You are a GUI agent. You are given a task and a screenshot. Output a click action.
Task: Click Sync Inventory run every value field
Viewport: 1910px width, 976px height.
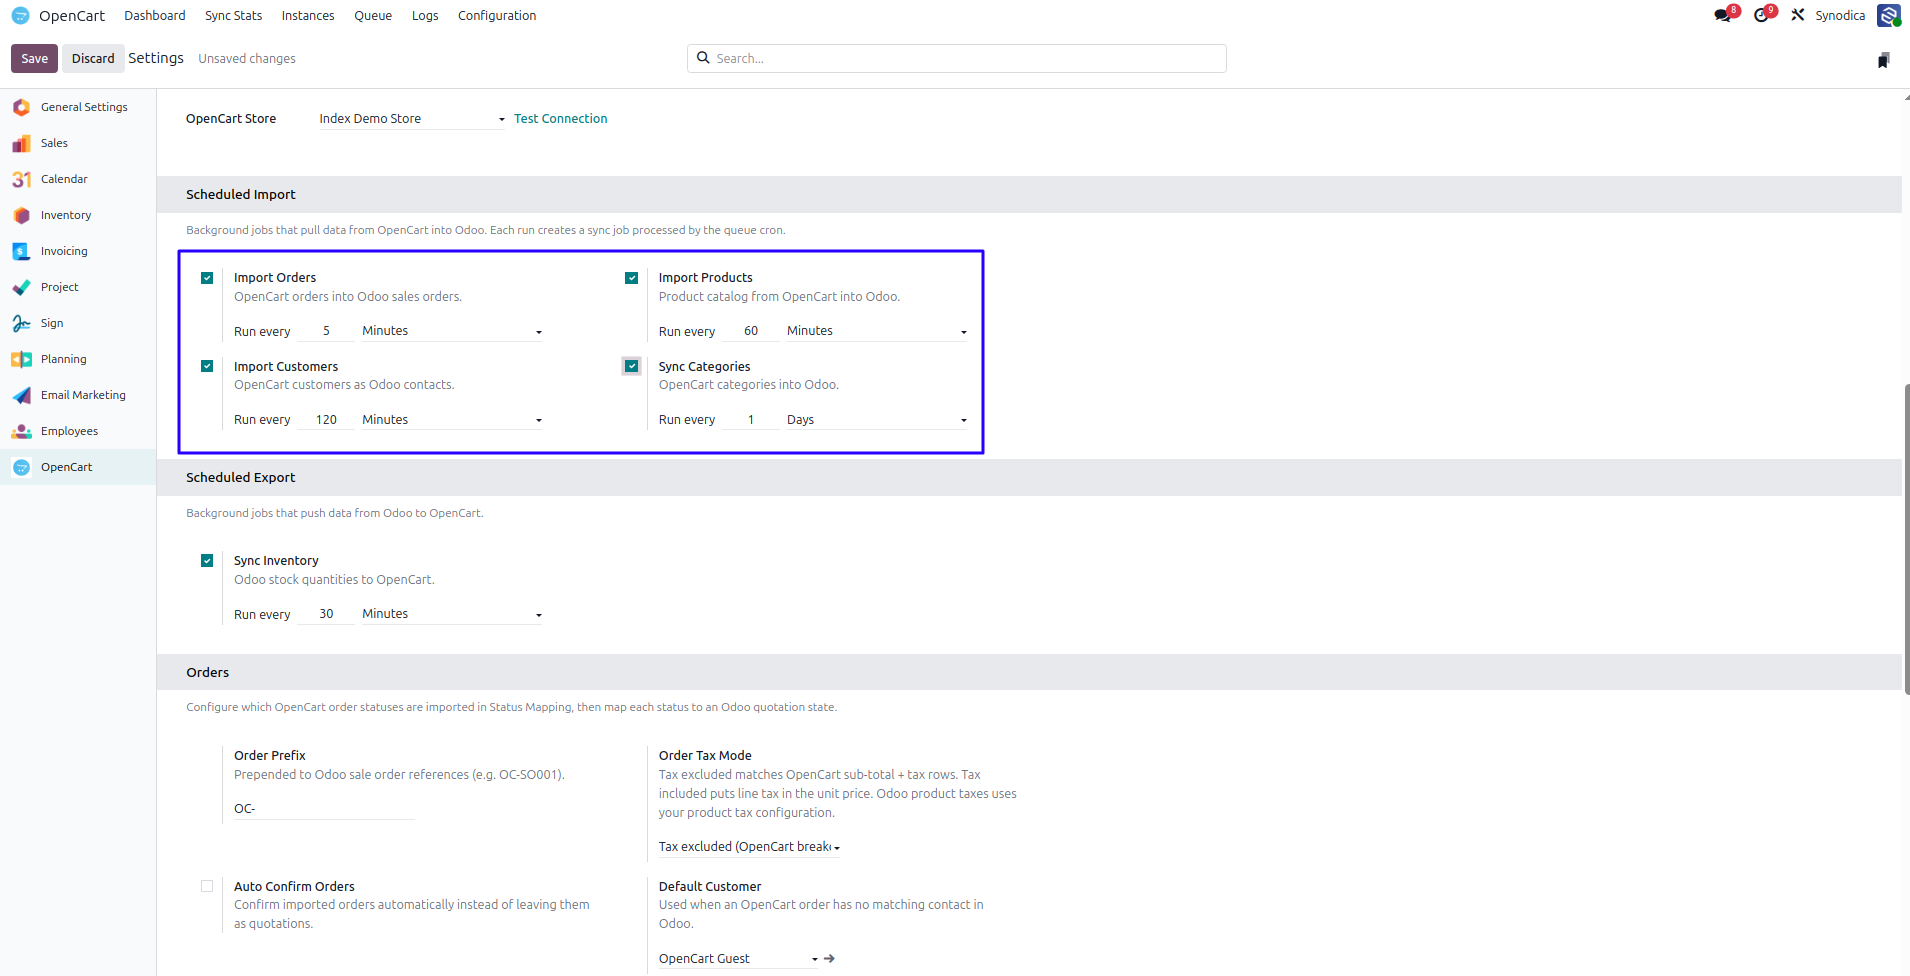click(326, 614)
